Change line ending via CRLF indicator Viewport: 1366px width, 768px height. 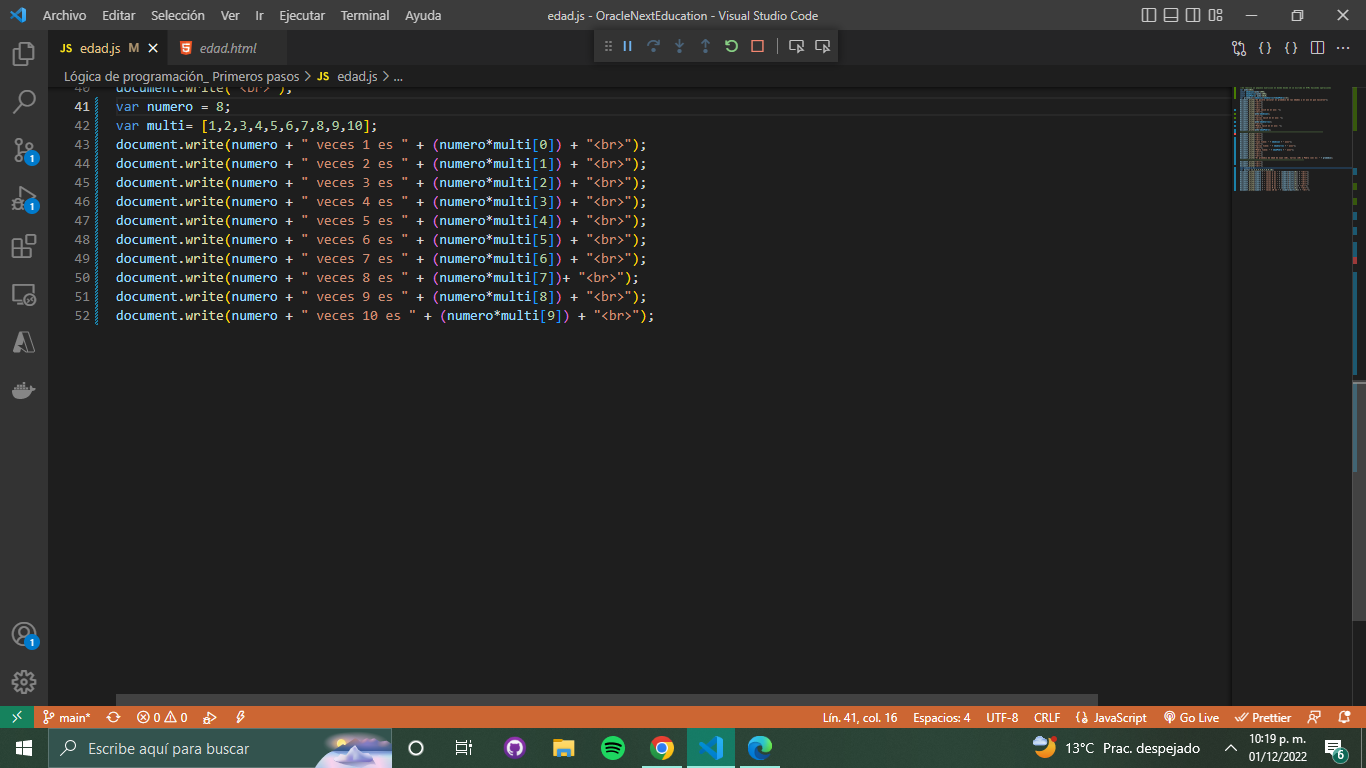pos(1047,717)
